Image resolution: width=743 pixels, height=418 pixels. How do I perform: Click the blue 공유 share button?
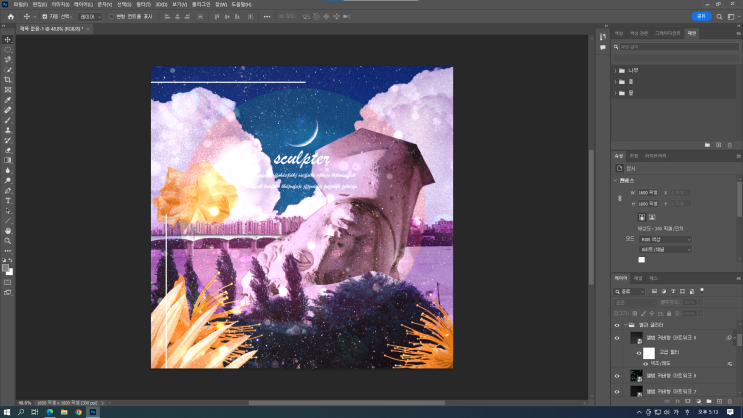click(x=701, y=16)
